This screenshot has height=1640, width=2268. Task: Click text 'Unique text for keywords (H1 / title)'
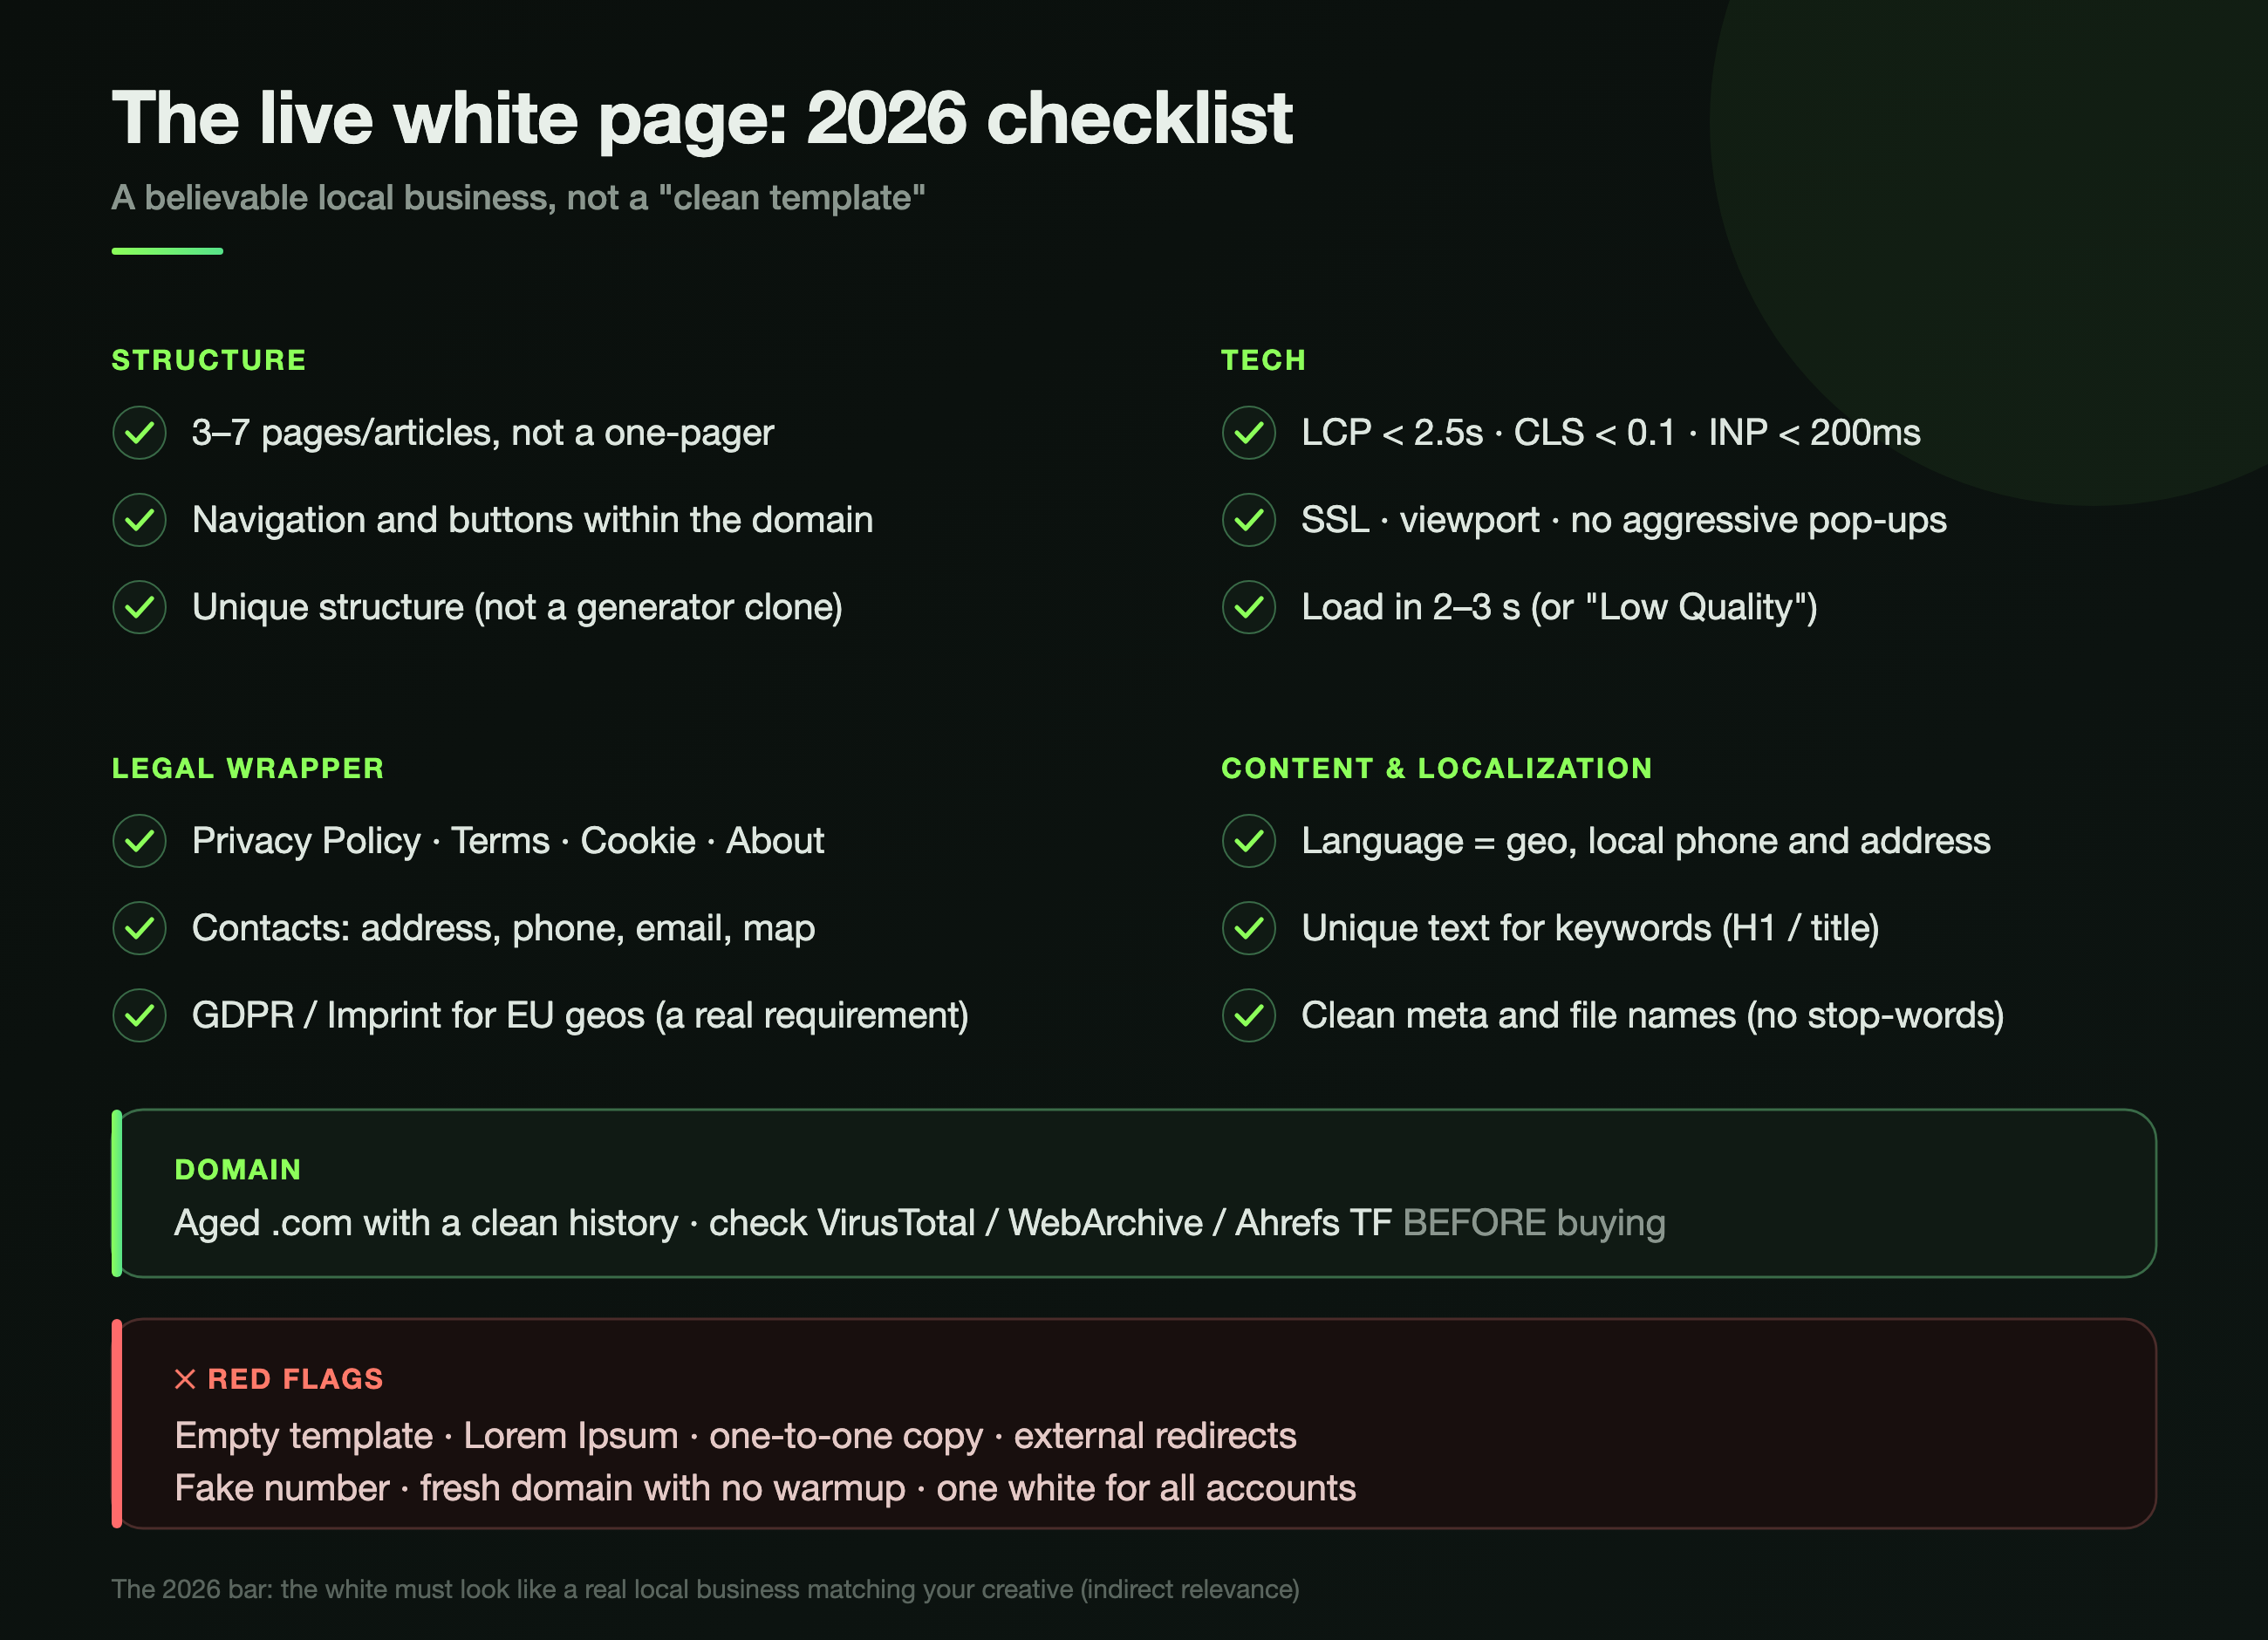point(1590,928)
